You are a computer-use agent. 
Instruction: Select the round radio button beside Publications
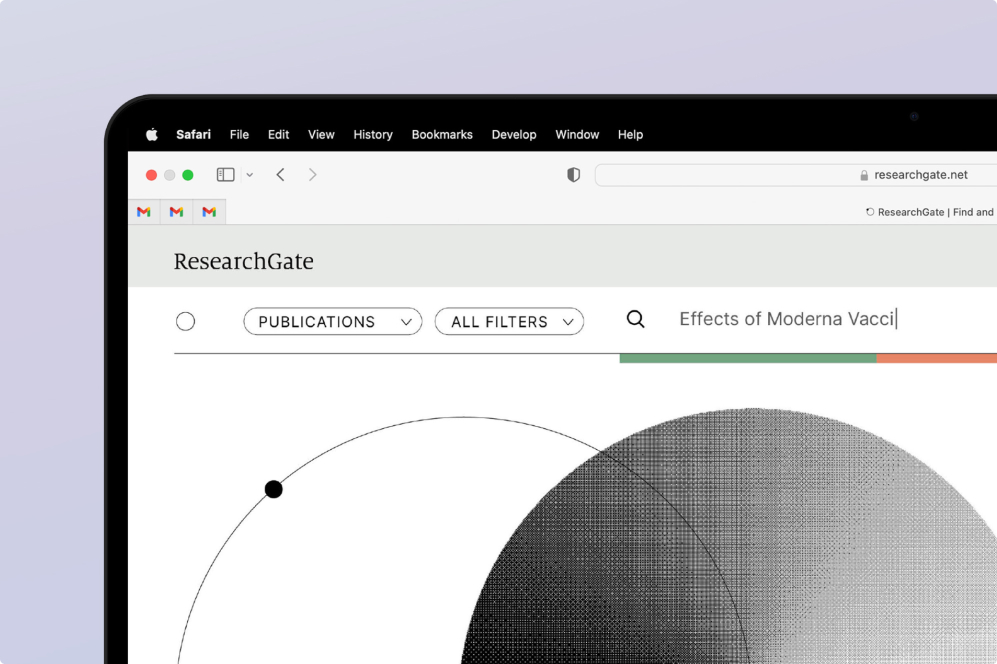186,321
